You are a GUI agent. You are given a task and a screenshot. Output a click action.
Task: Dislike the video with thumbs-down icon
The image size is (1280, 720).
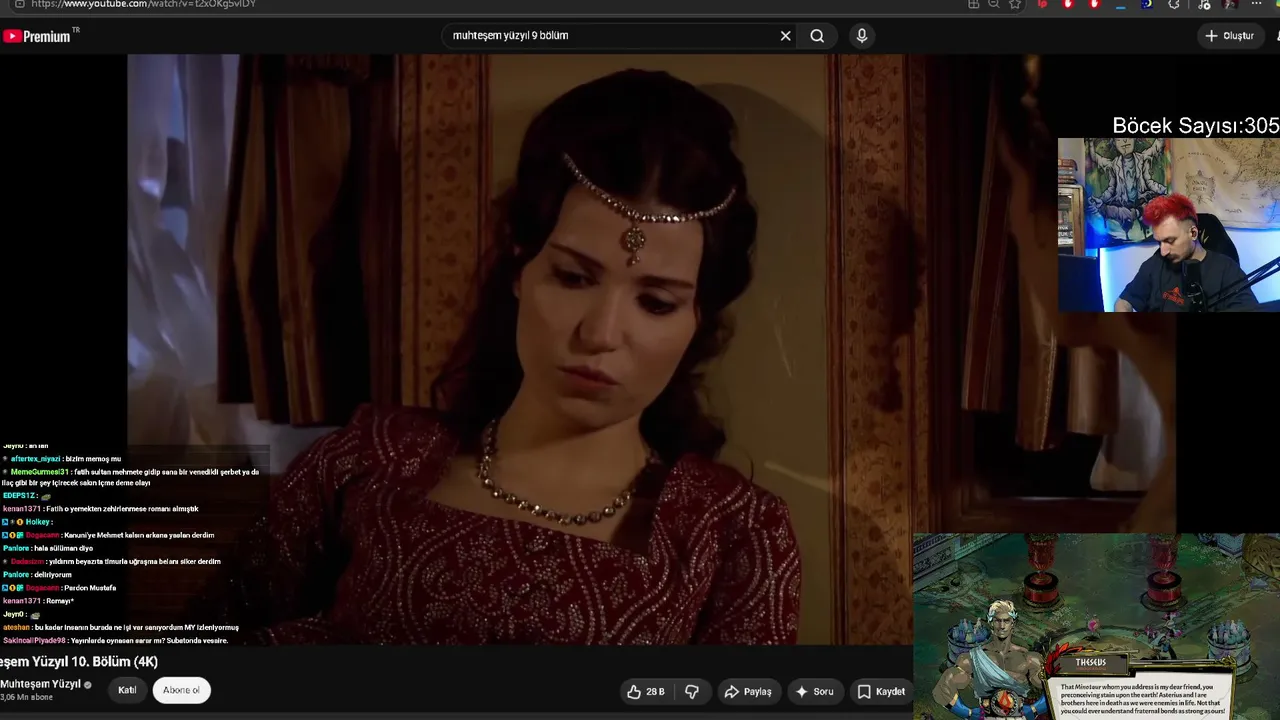tap(691, 691)
